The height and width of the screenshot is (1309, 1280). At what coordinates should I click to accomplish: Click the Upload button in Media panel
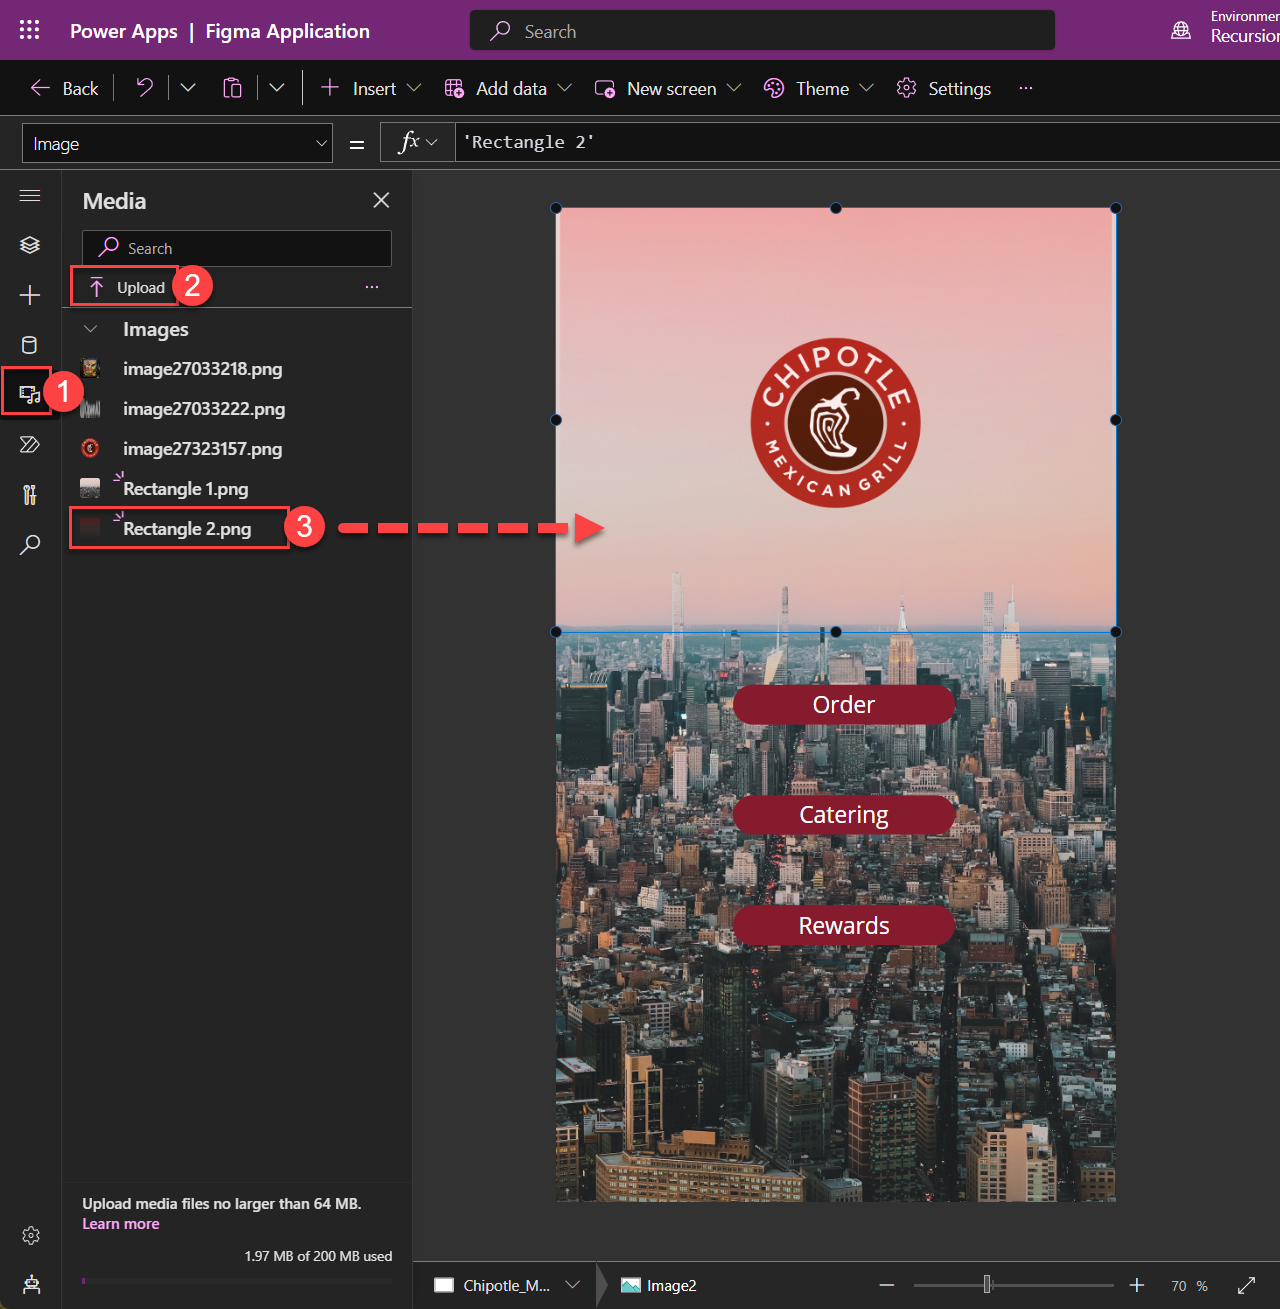123,286
